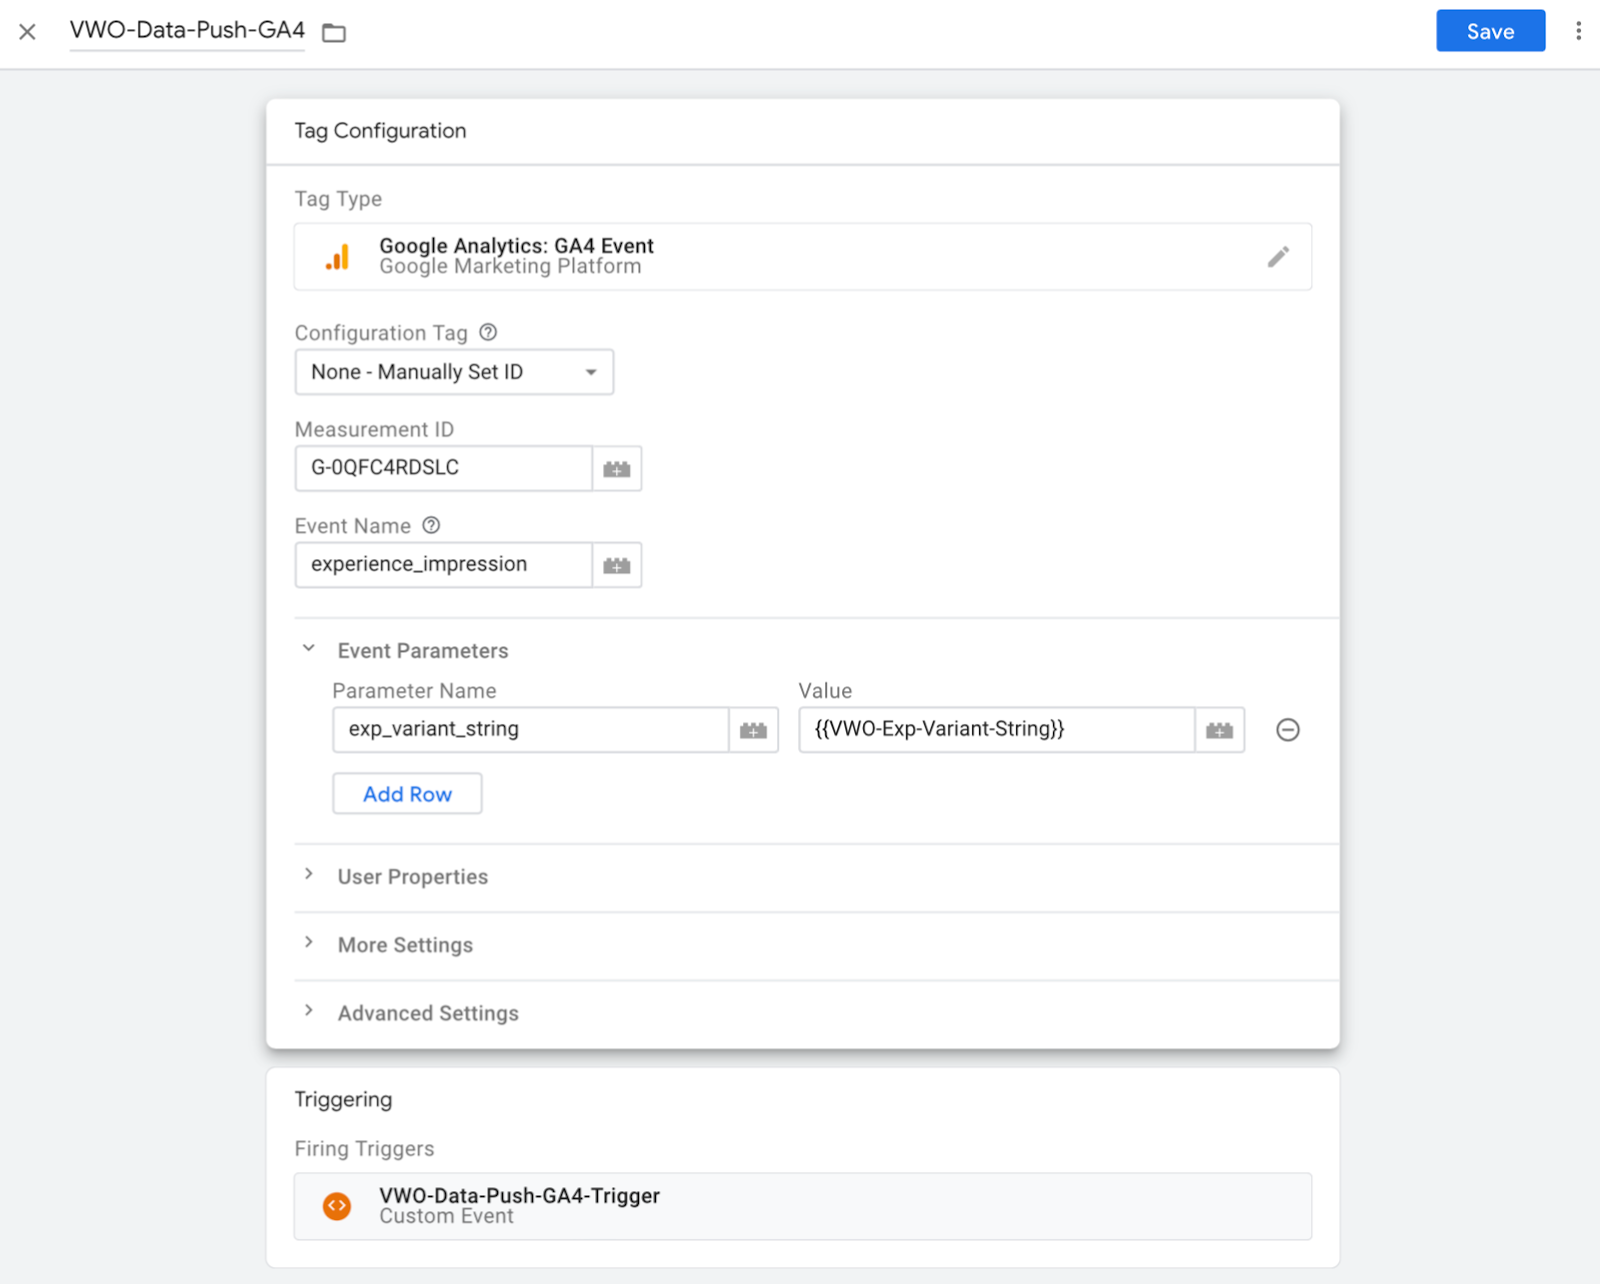The height and width of the screenshot is (1284, 1600).
Task: Click the custom event trigger icon
Action: 337,1206
